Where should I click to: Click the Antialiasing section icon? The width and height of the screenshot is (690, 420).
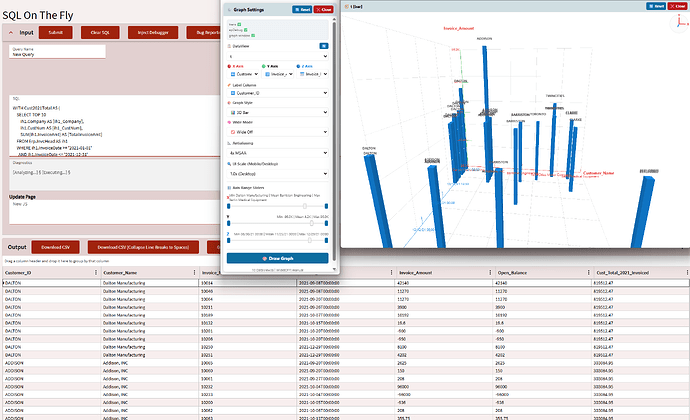[x=229, y=143]
